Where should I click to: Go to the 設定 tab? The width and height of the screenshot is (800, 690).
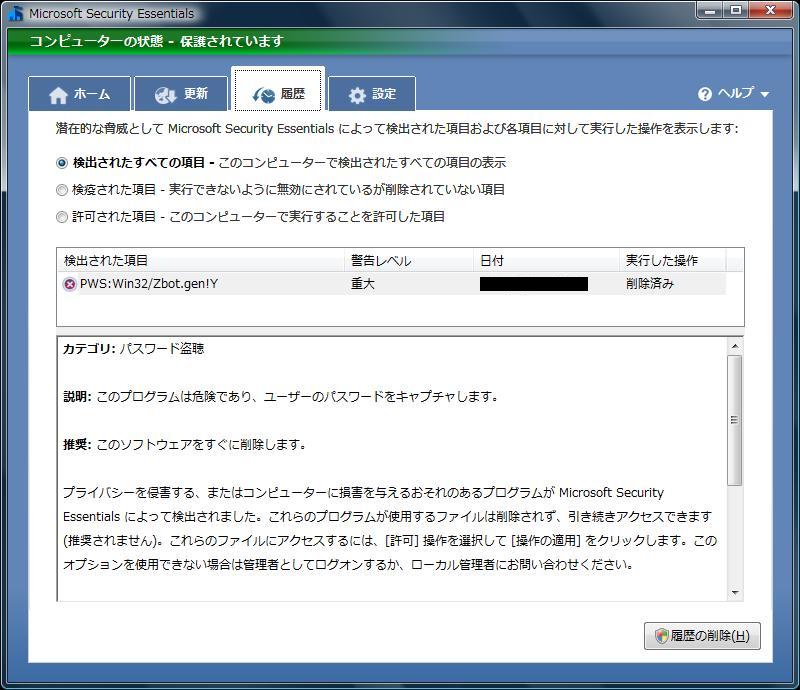tap(372, 93)
